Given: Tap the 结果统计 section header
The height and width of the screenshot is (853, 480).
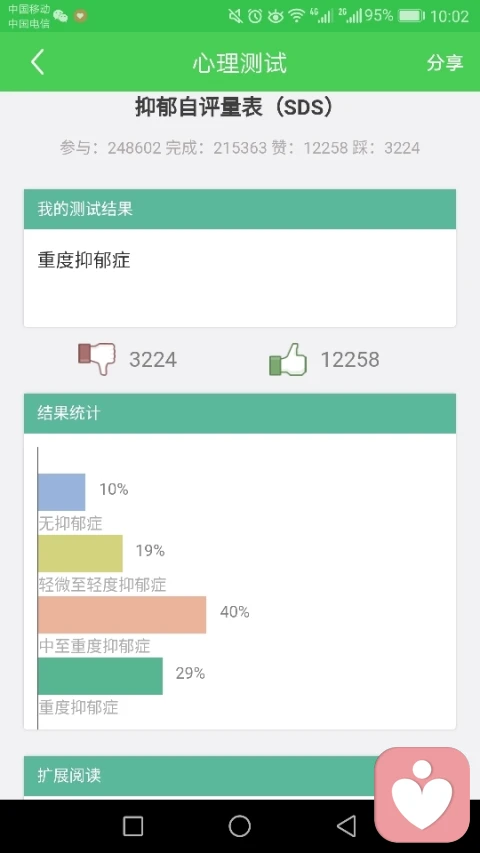Looking at the screenshot, I should 240,413.
